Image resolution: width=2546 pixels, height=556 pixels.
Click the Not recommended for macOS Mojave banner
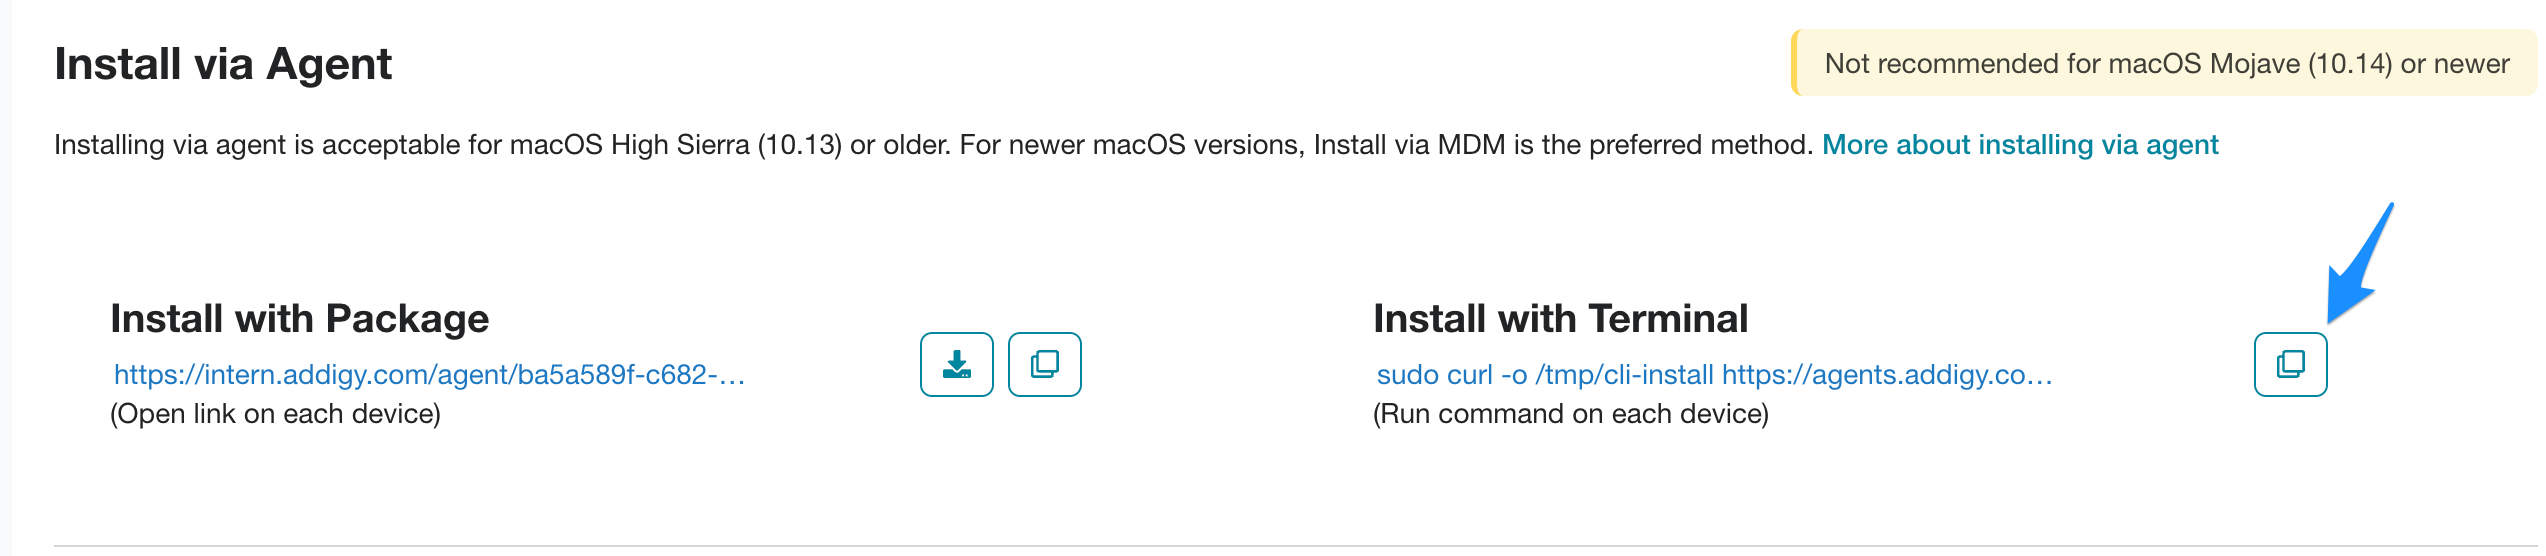tap(2165, 63)
